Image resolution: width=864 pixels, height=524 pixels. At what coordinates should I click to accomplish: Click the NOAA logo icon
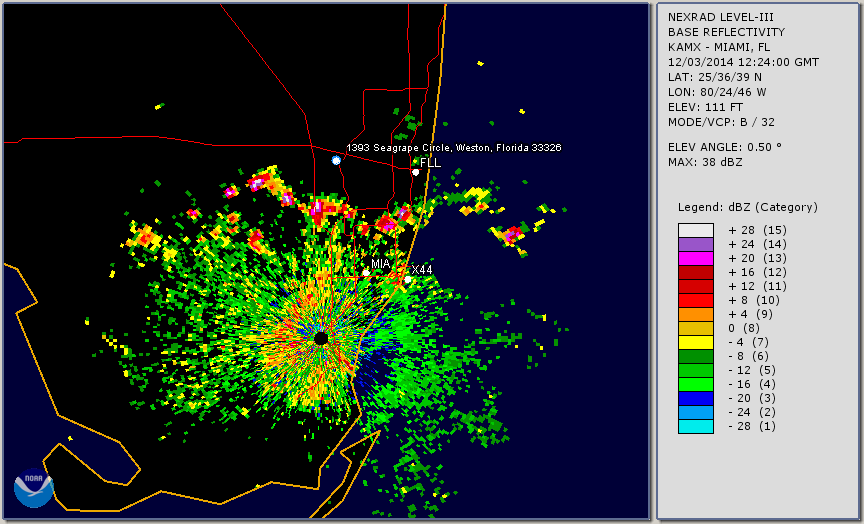pos(34,488)
